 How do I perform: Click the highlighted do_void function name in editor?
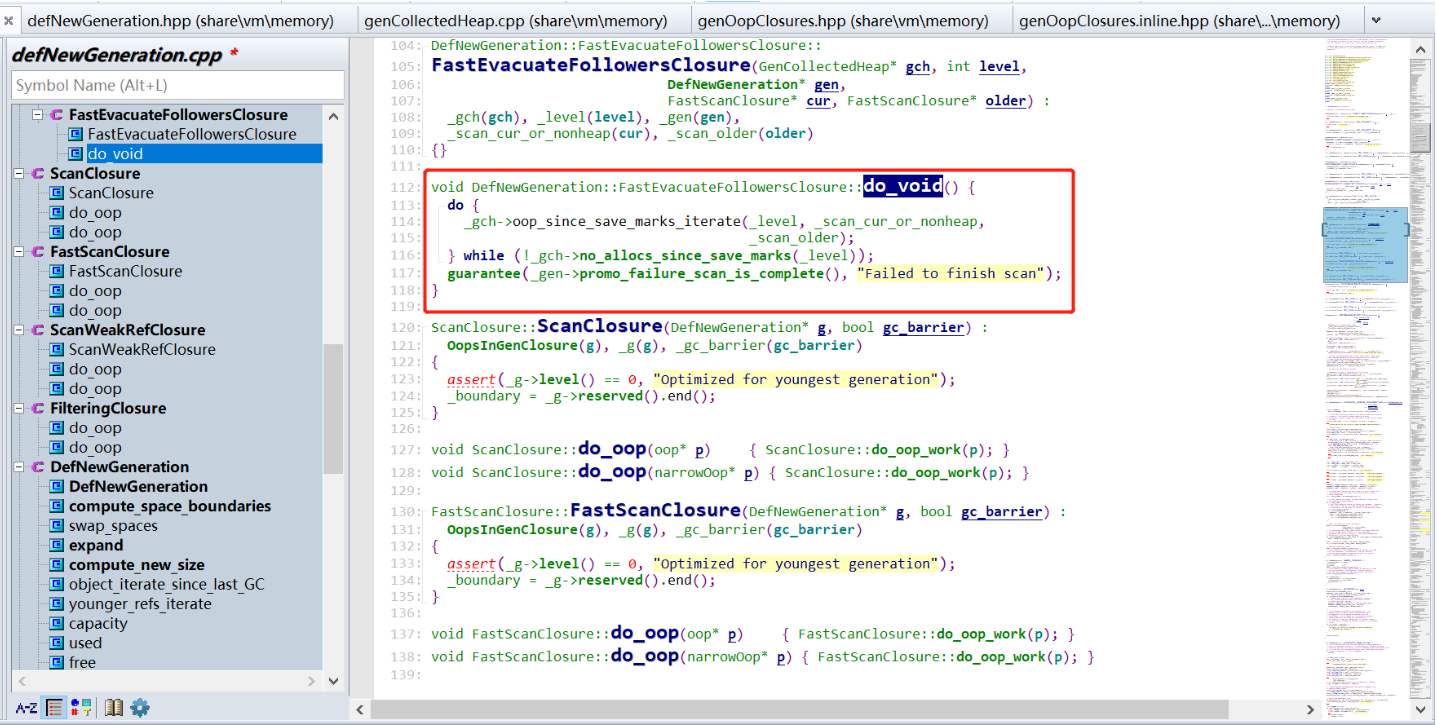pos(903,186)
